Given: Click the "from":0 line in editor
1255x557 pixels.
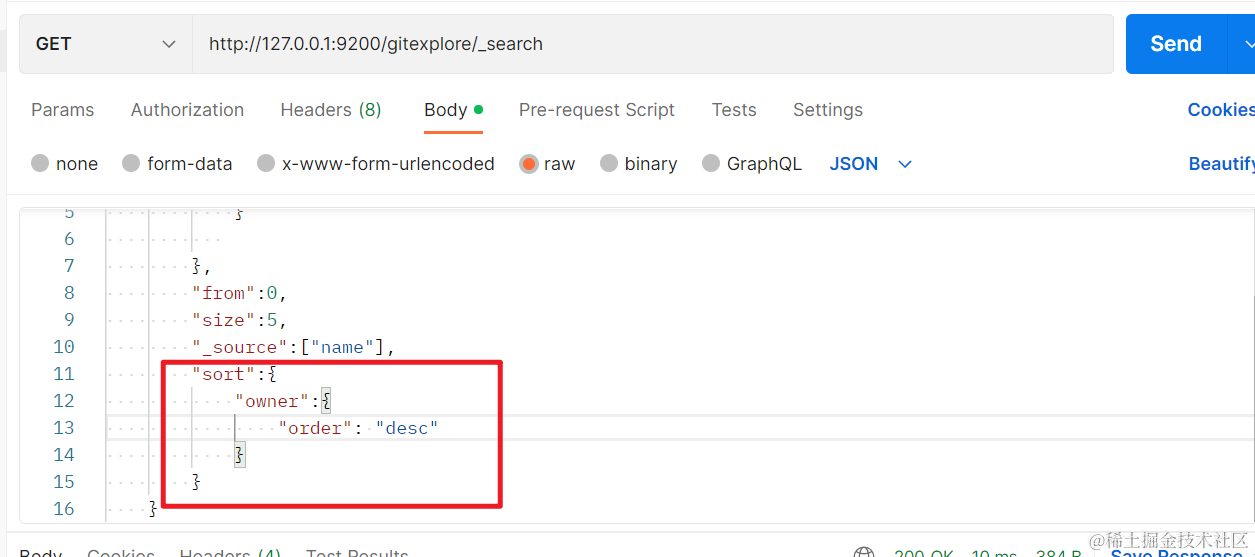Looking at the screenshot, I should [240, 293].
